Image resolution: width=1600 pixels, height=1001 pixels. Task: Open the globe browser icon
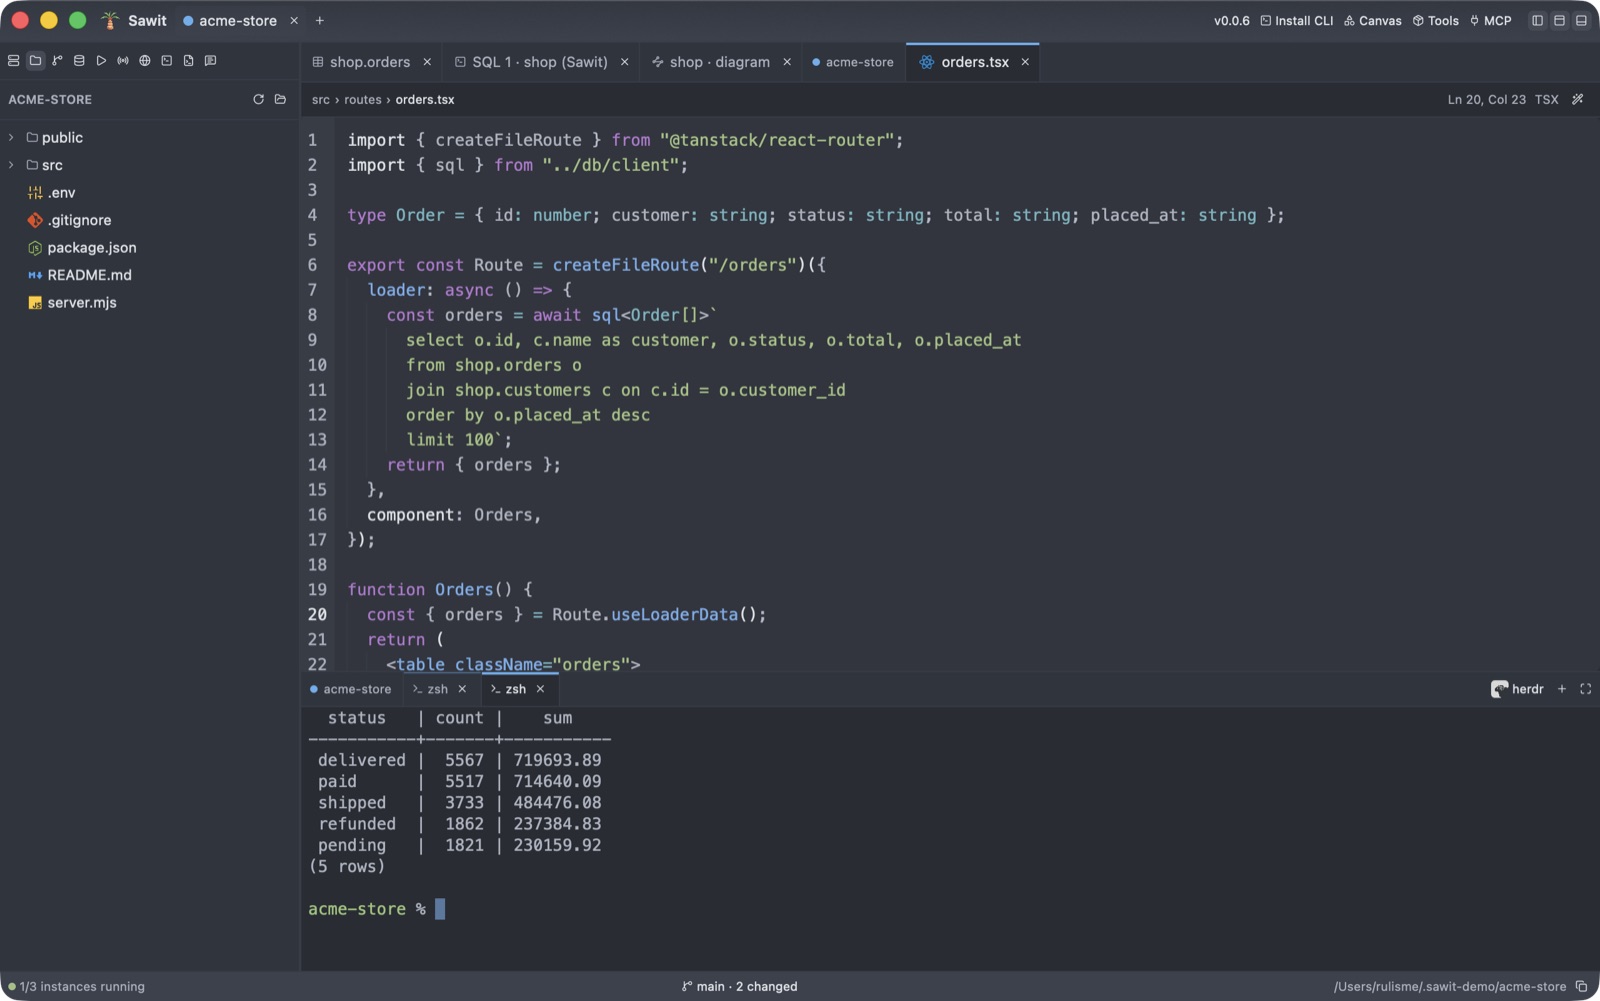pos(145,61)
